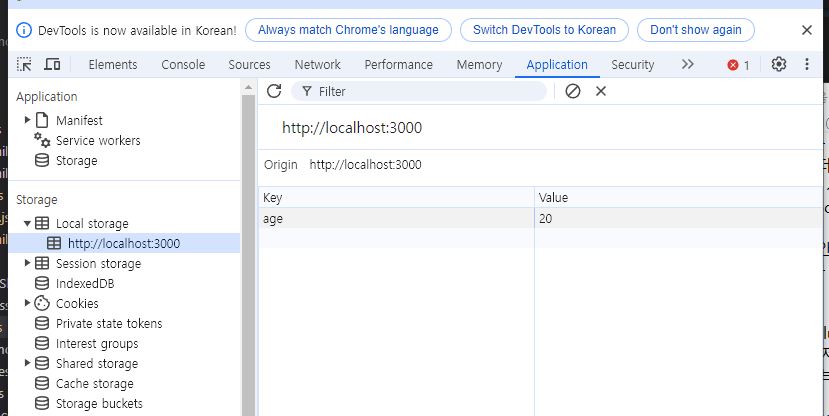Image resolution: width=829 pixels, height=416 pixels.
Task: Collapse the Local storage node
Action: coord(27,224)
